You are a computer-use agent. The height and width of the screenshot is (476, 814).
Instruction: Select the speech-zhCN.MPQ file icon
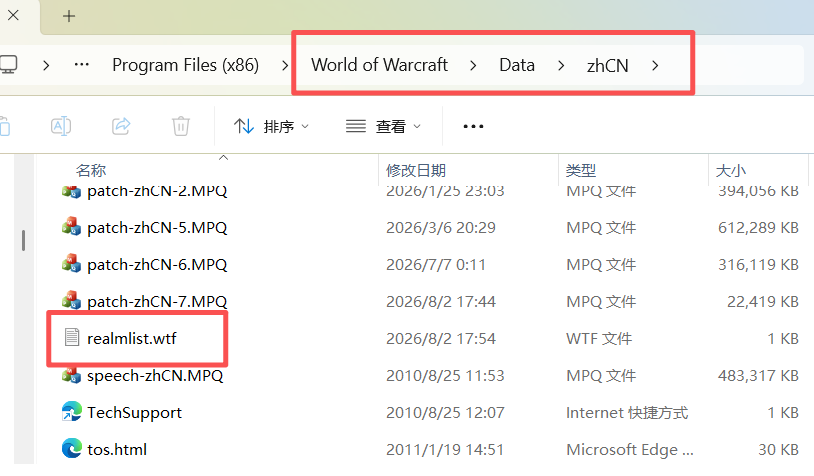[71, 375]
